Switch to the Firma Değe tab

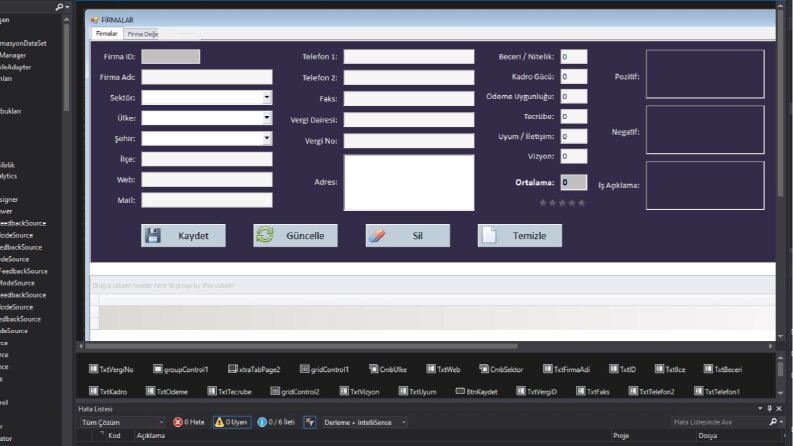click(x=143, y=34)
